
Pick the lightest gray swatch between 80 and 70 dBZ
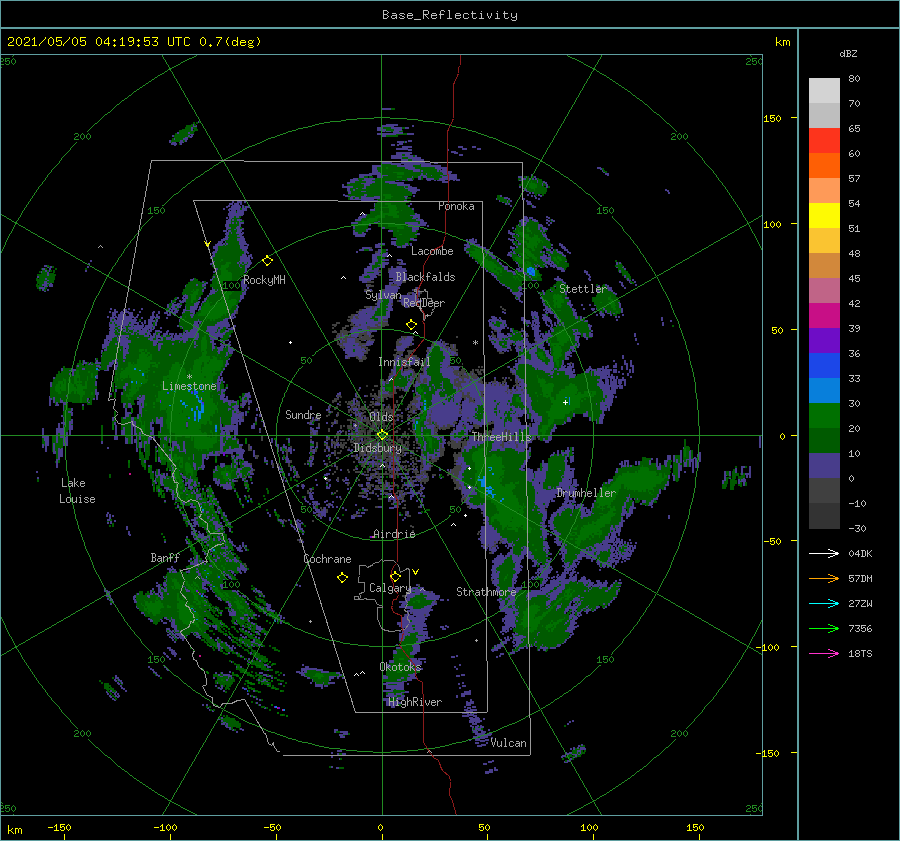(824, 91)
